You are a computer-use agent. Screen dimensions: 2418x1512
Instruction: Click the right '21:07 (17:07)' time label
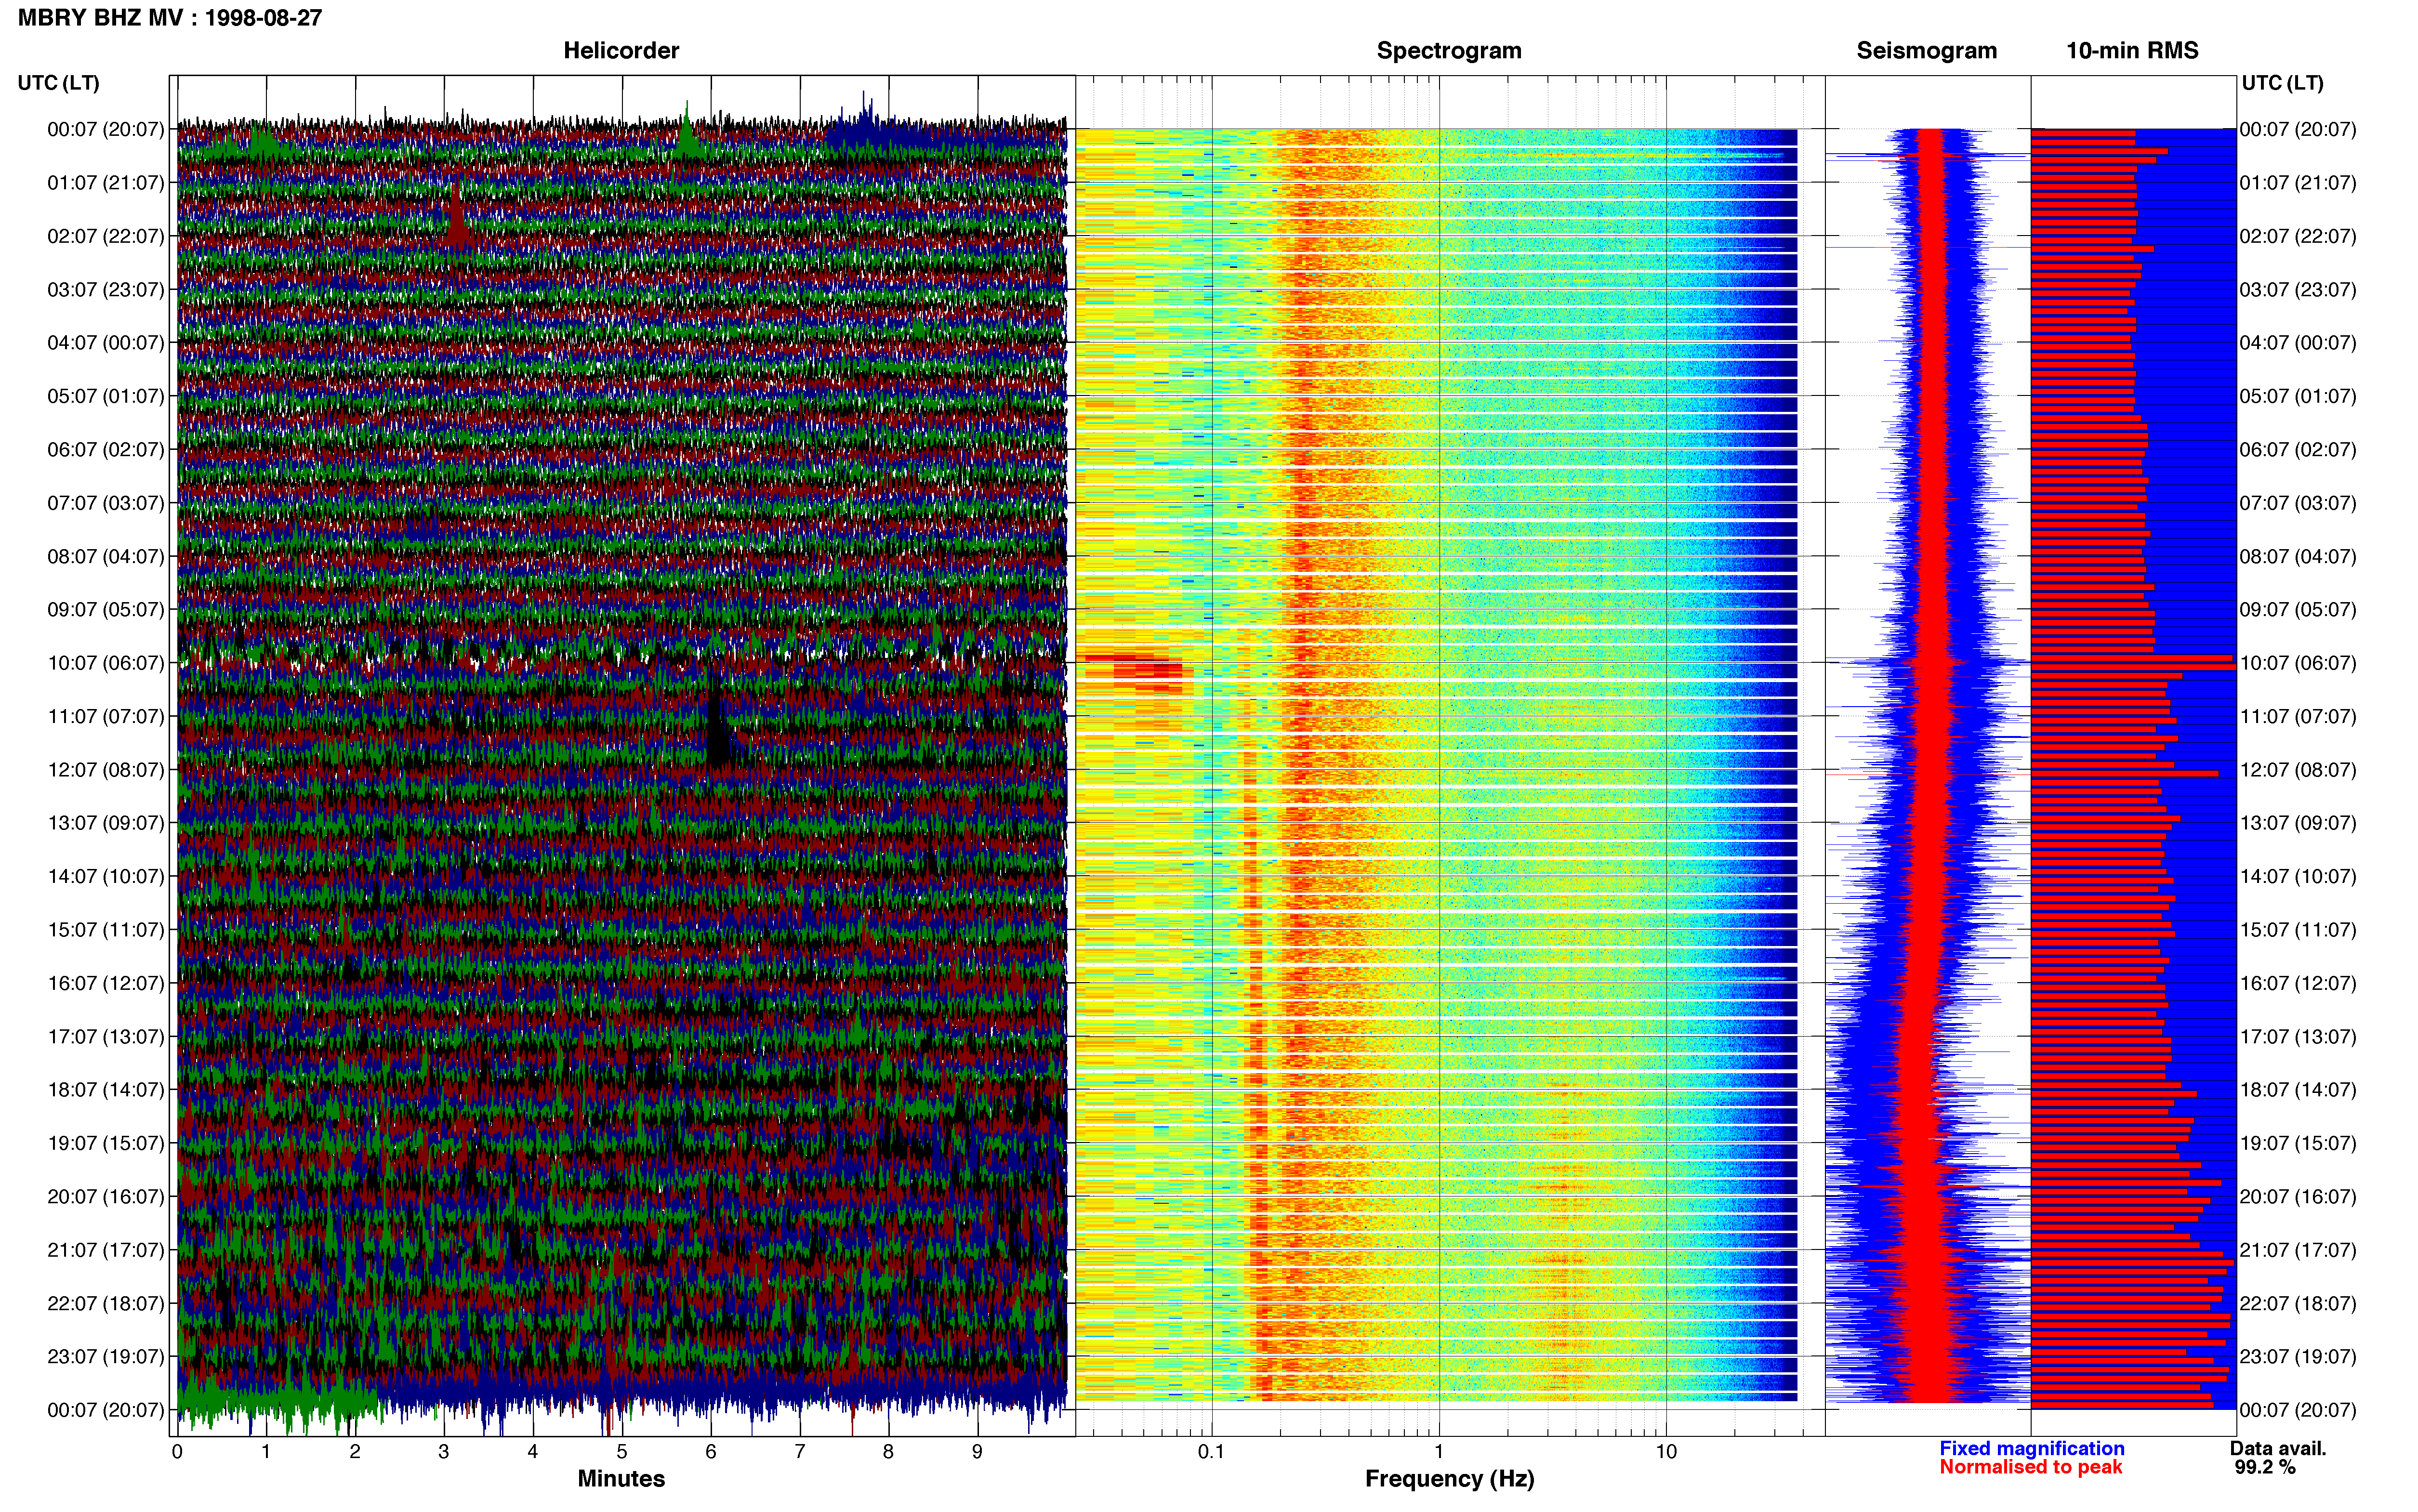pos(2298,1250)
